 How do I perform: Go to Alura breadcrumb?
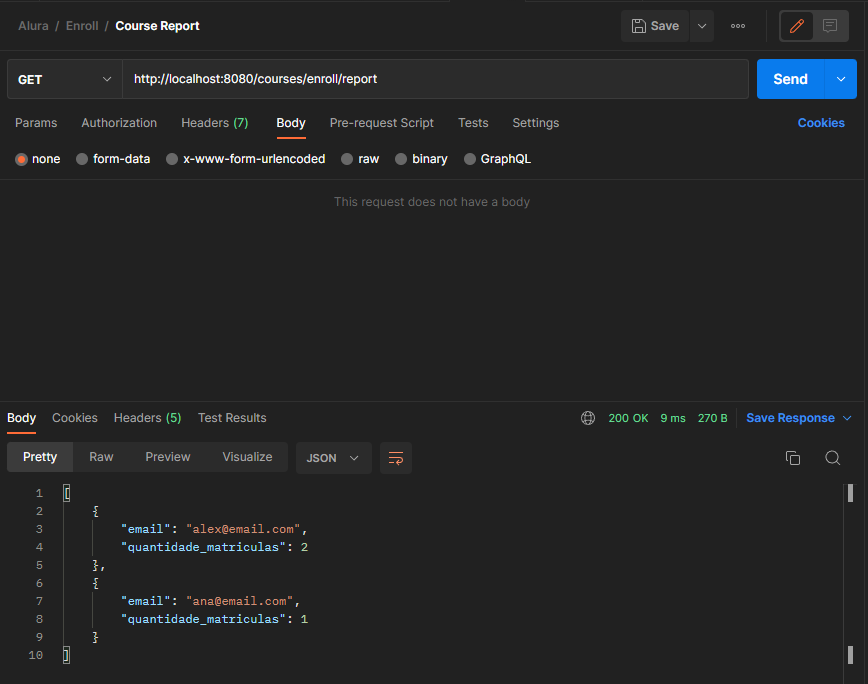33,26
